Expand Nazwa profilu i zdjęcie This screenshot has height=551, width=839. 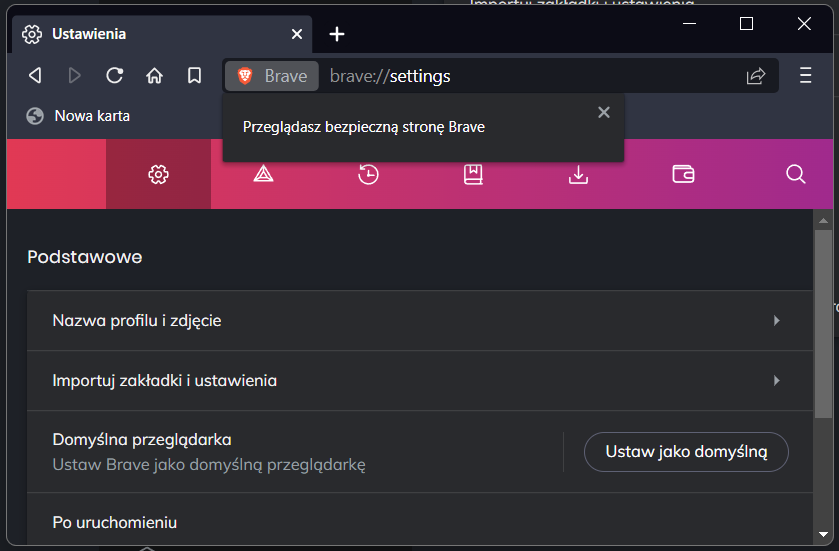pyautogui.click(x=420, y=320)
